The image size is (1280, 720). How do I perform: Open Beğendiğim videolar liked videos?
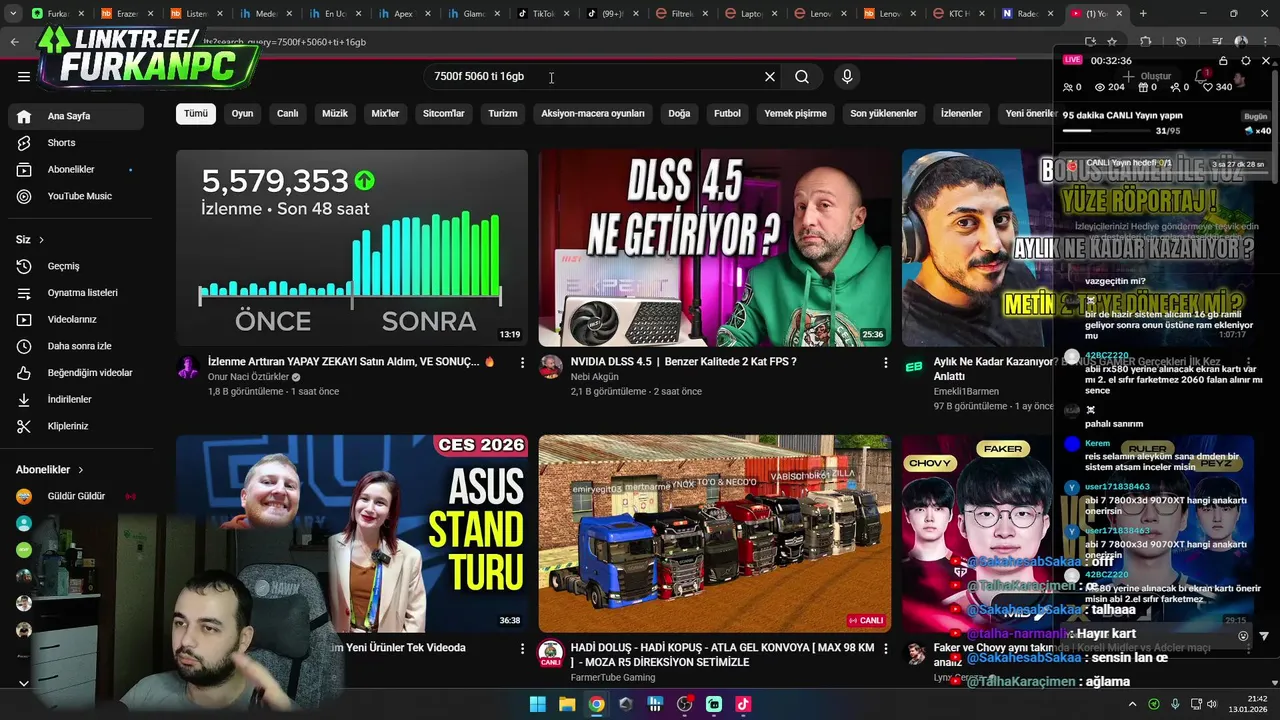pyautogui.click(x=76, y=373)
